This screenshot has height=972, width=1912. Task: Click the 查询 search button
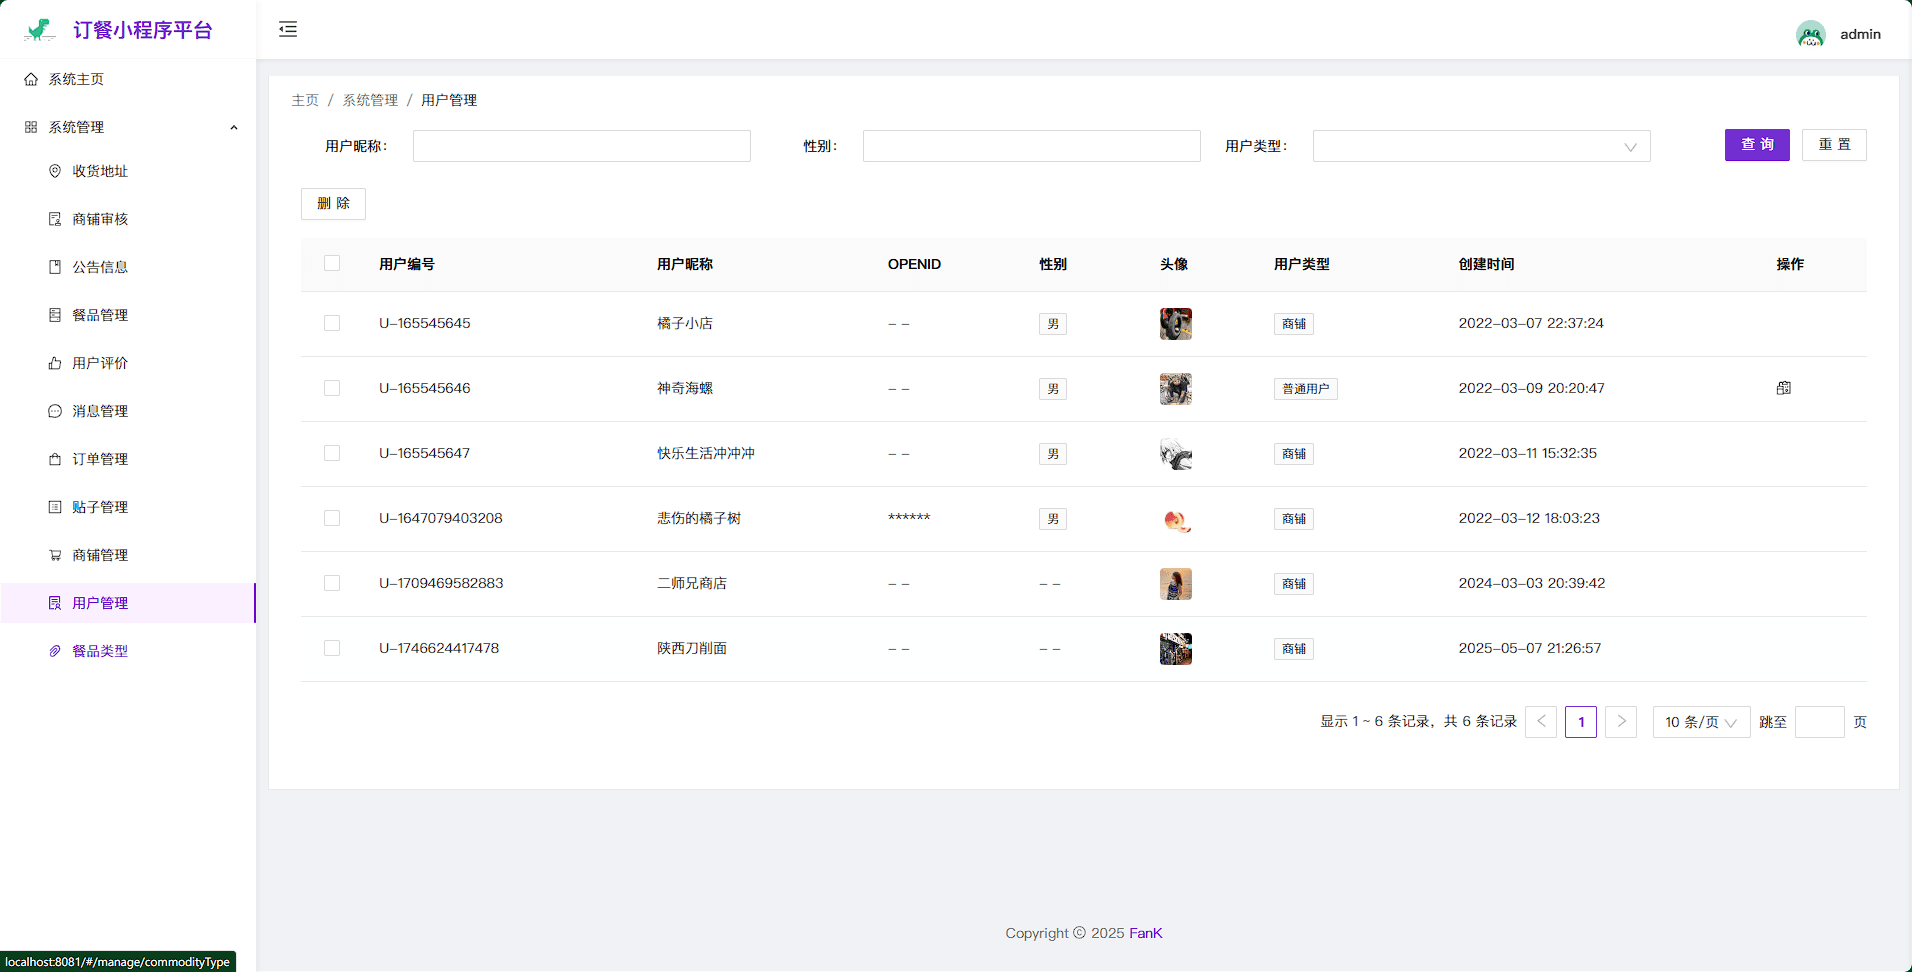coord(1756,145)
